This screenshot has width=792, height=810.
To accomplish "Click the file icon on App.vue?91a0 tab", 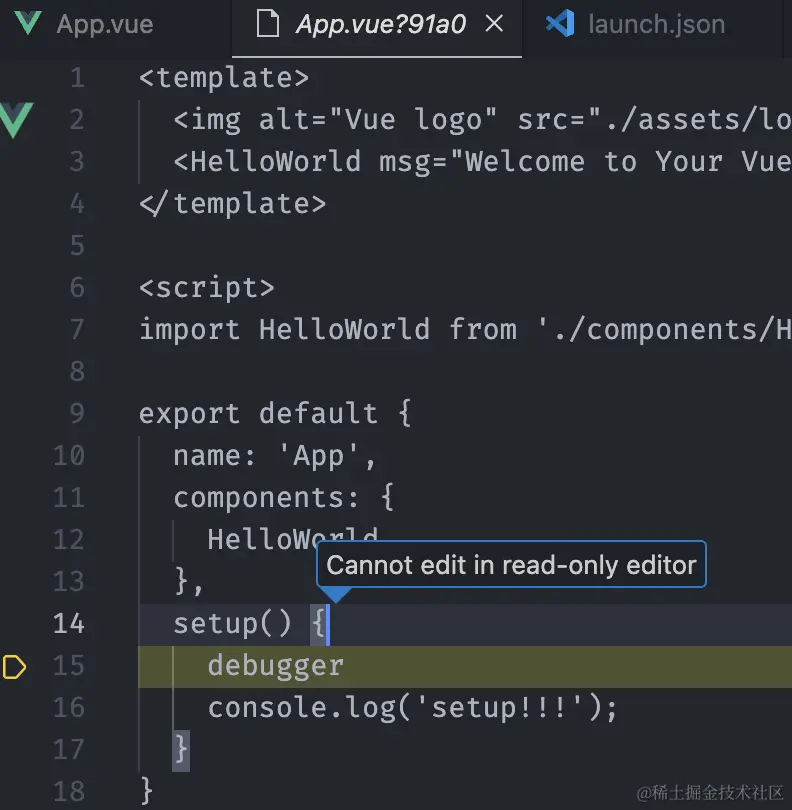I will coord(268,24).
